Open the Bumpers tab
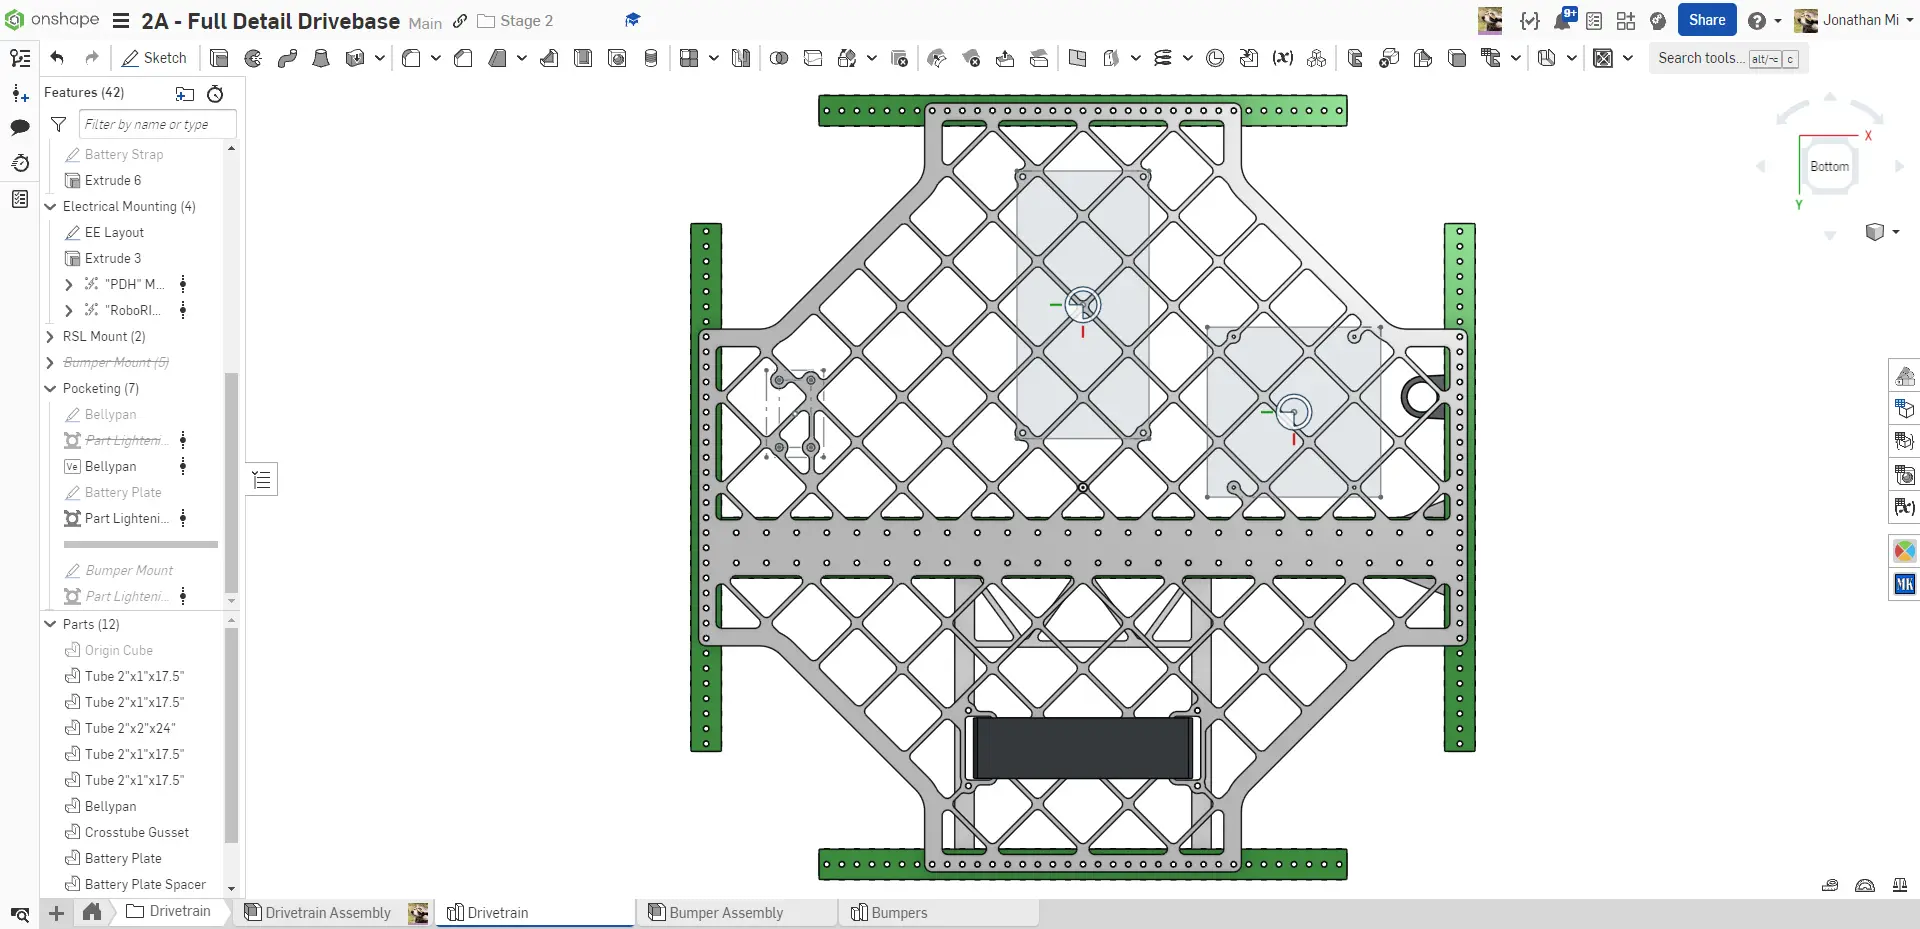The width and height of the screenshot is (1920, 929). (898, 912)
